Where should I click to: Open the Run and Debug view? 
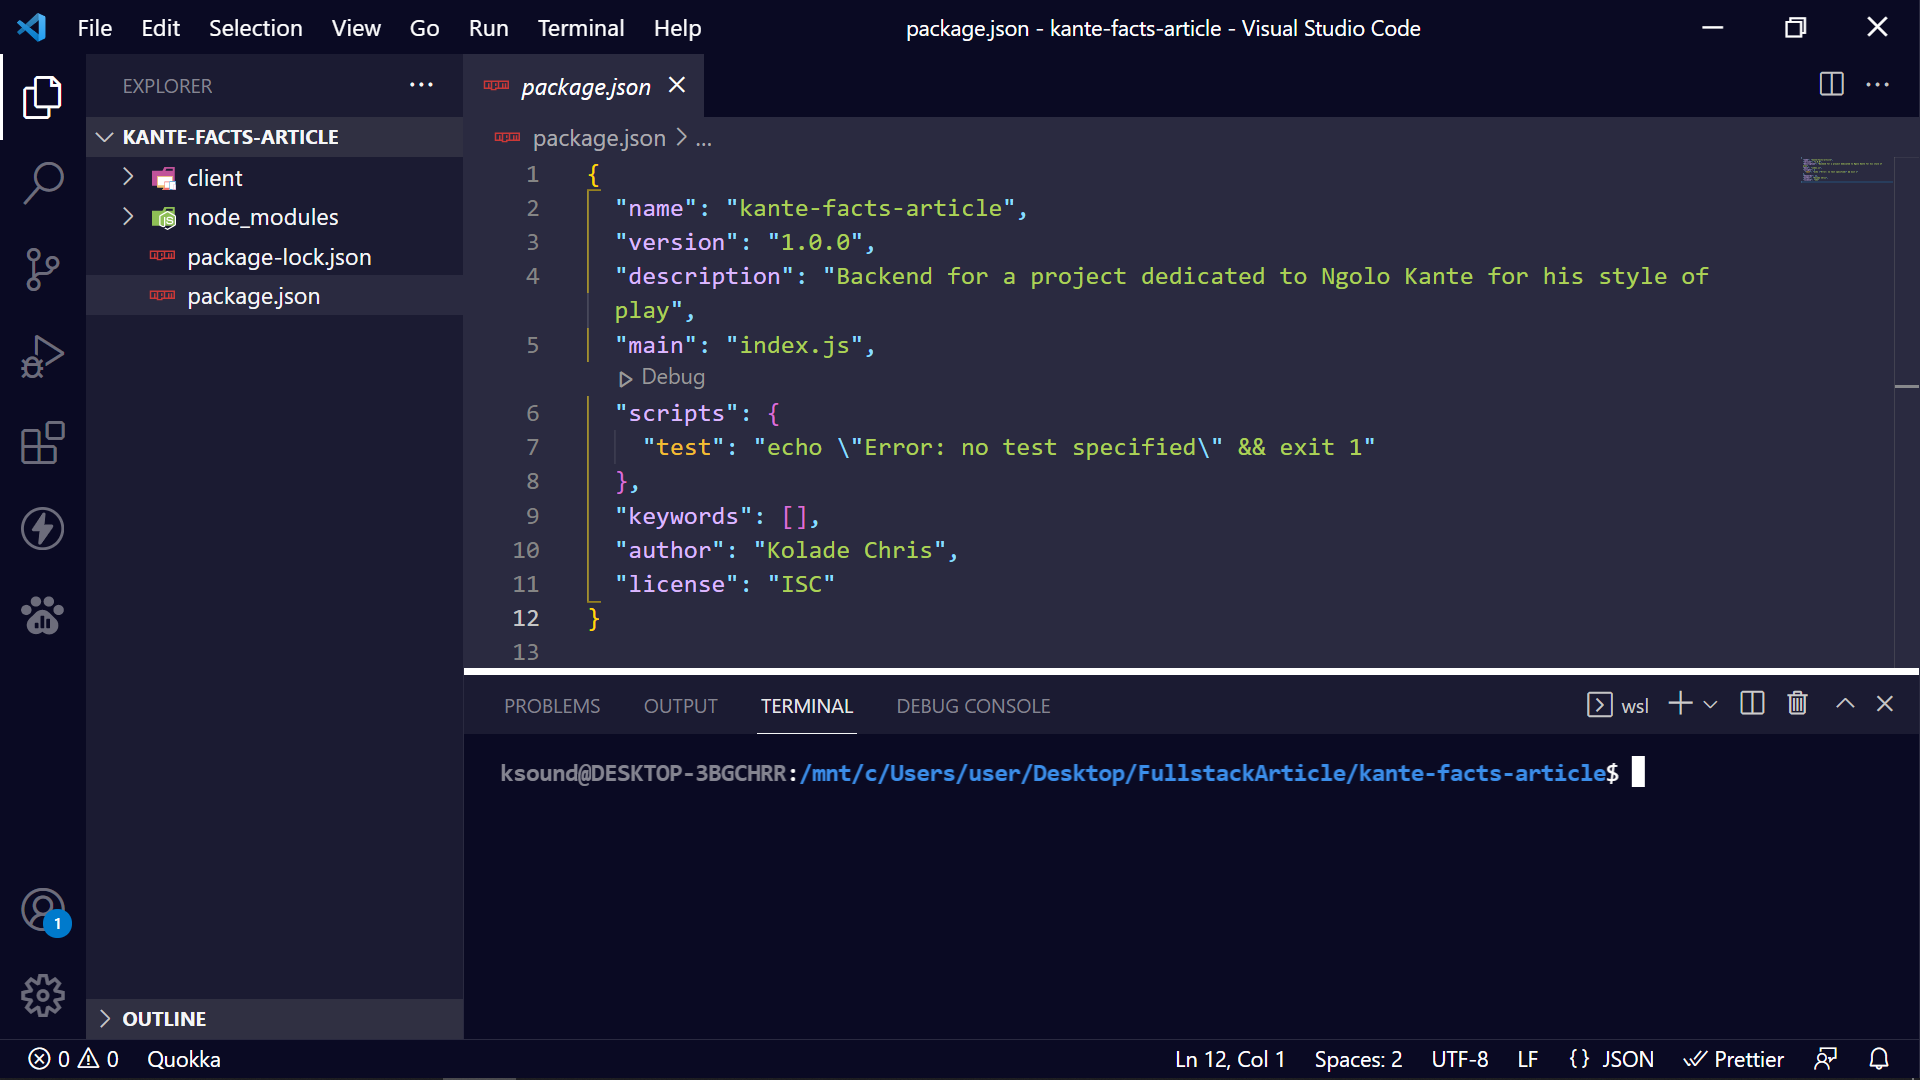click(x=43, y=356)
